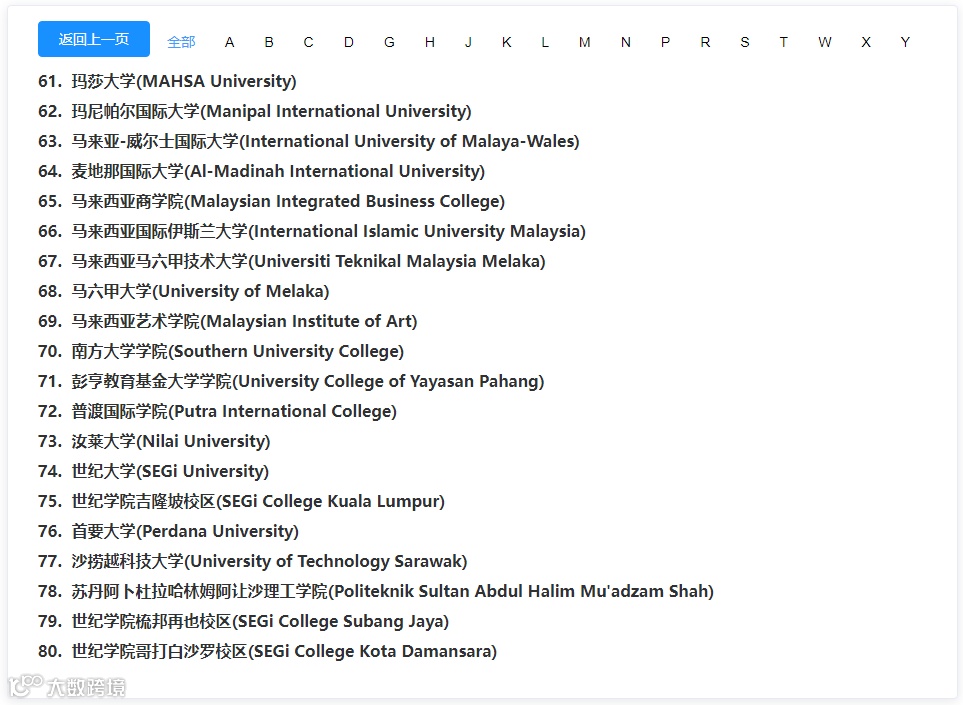Filter list by letter B
Screen dimensions: 963x705
click(269, 42)
